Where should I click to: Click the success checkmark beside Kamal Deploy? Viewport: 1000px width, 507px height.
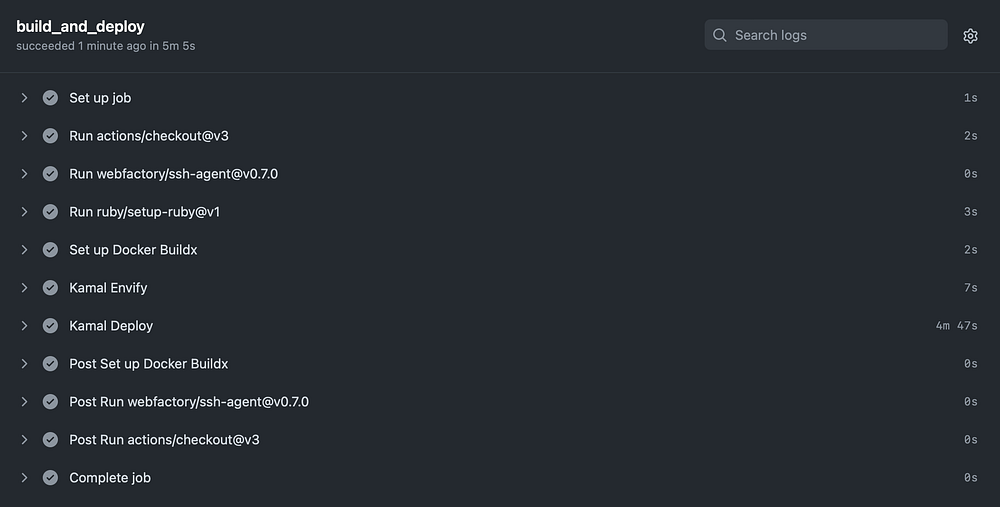[x=50, y=326]
